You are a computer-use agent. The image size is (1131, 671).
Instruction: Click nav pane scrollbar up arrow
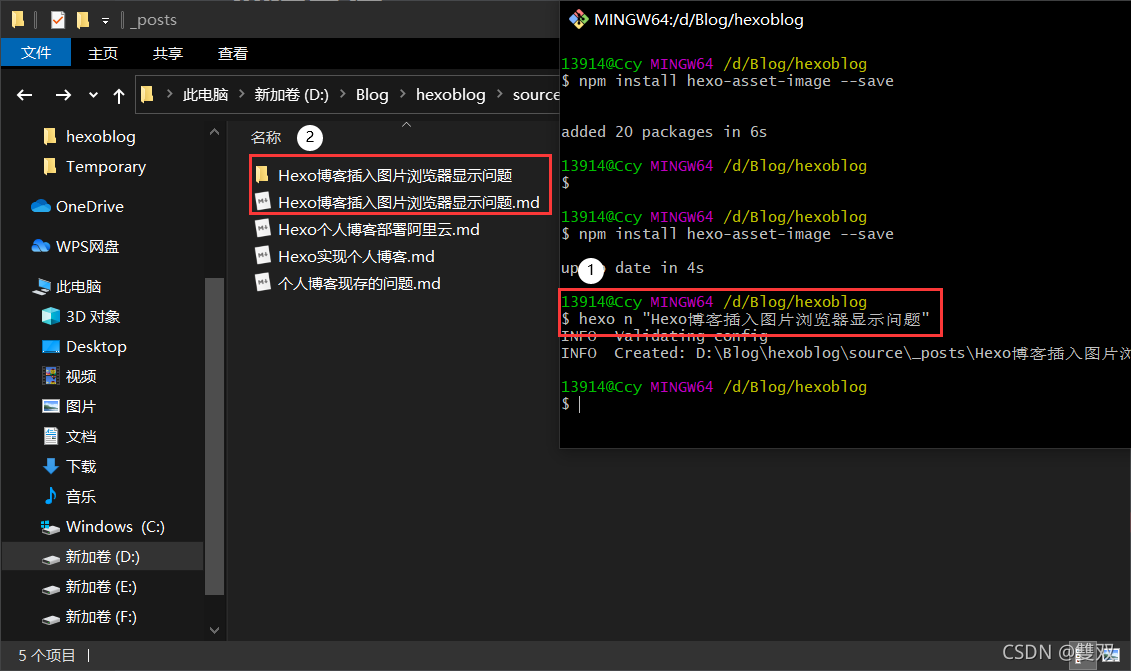(214, 132)
